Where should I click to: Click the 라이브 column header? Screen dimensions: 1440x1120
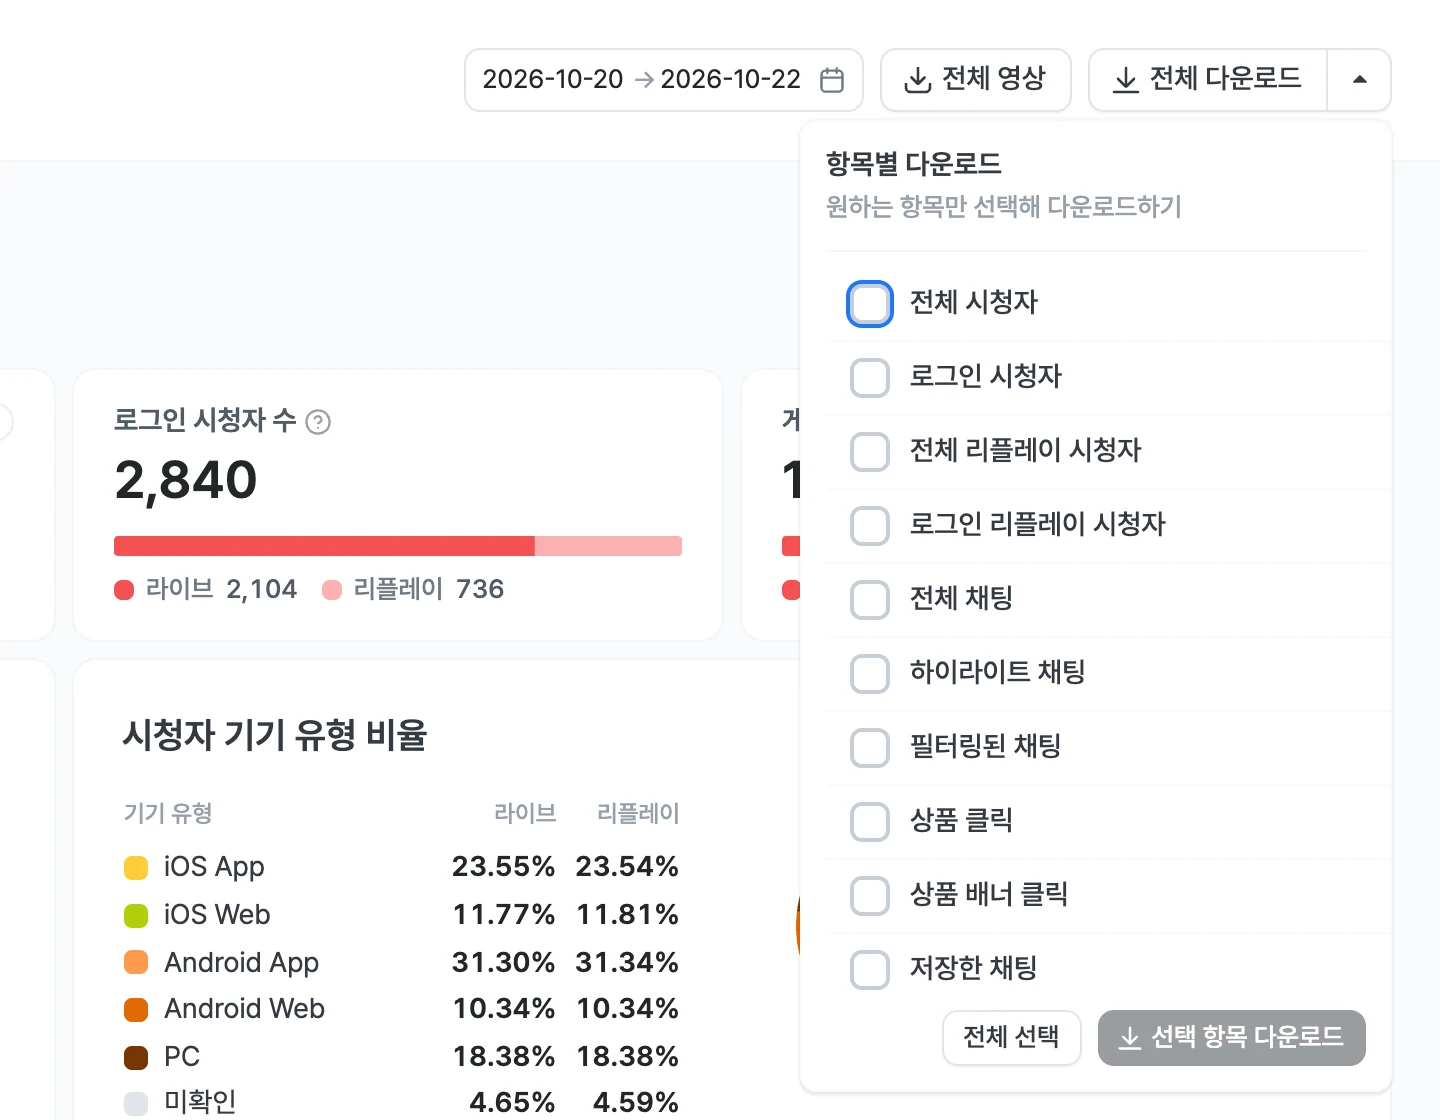(525, 814)
